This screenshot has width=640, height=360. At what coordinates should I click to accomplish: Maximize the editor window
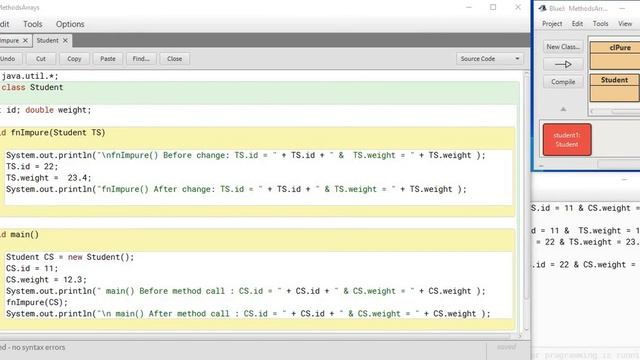(x=493, y=7)
